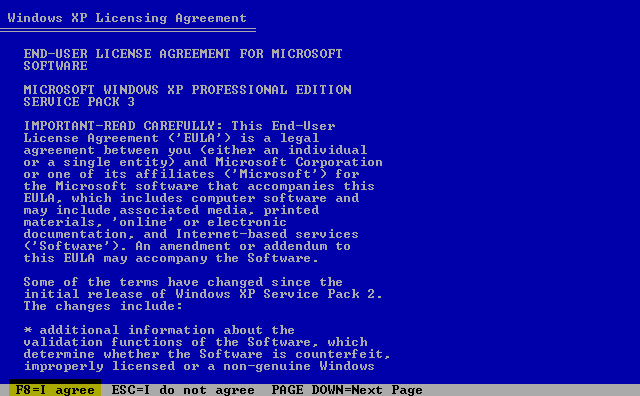Click the line 'The changes include:'
Viewport: 640px width, 396px height.
pos(103,306)
